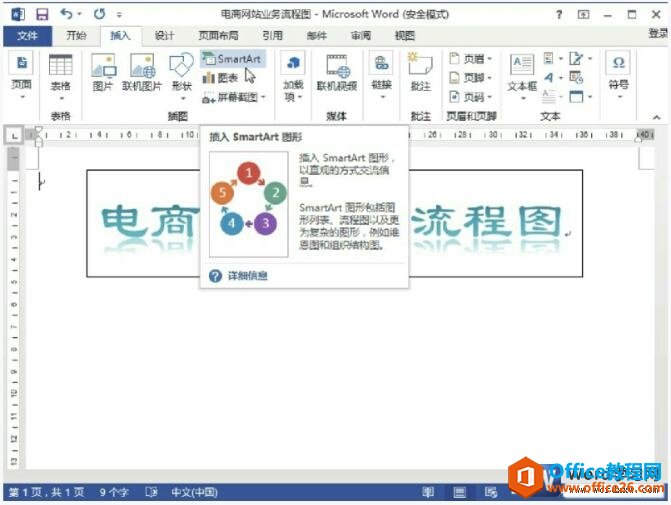671x505 pixels.
Task: Click the Word application icon in title bar
Action: coord(18,15)
